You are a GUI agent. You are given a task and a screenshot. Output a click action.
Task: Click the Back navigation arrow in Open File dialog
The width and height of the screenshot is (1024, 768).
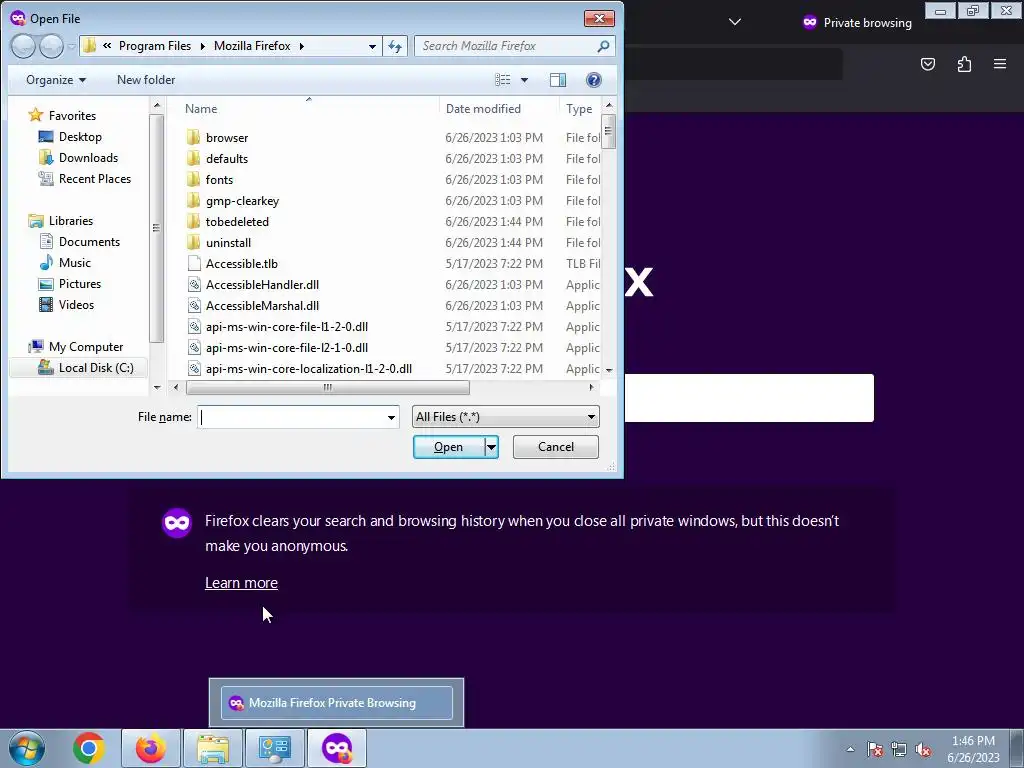(x=24, y=46)
